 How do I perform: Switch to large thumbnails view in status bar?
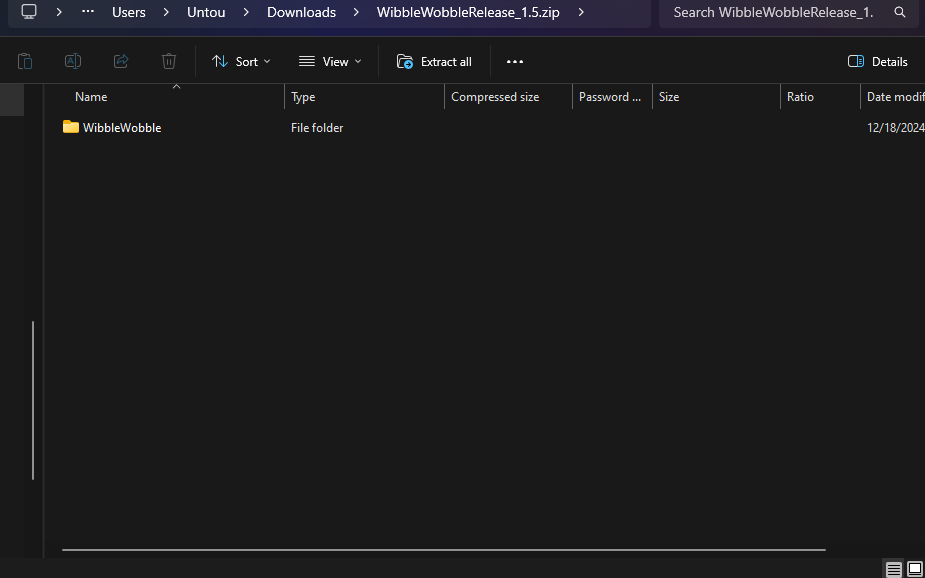[914, 569]
